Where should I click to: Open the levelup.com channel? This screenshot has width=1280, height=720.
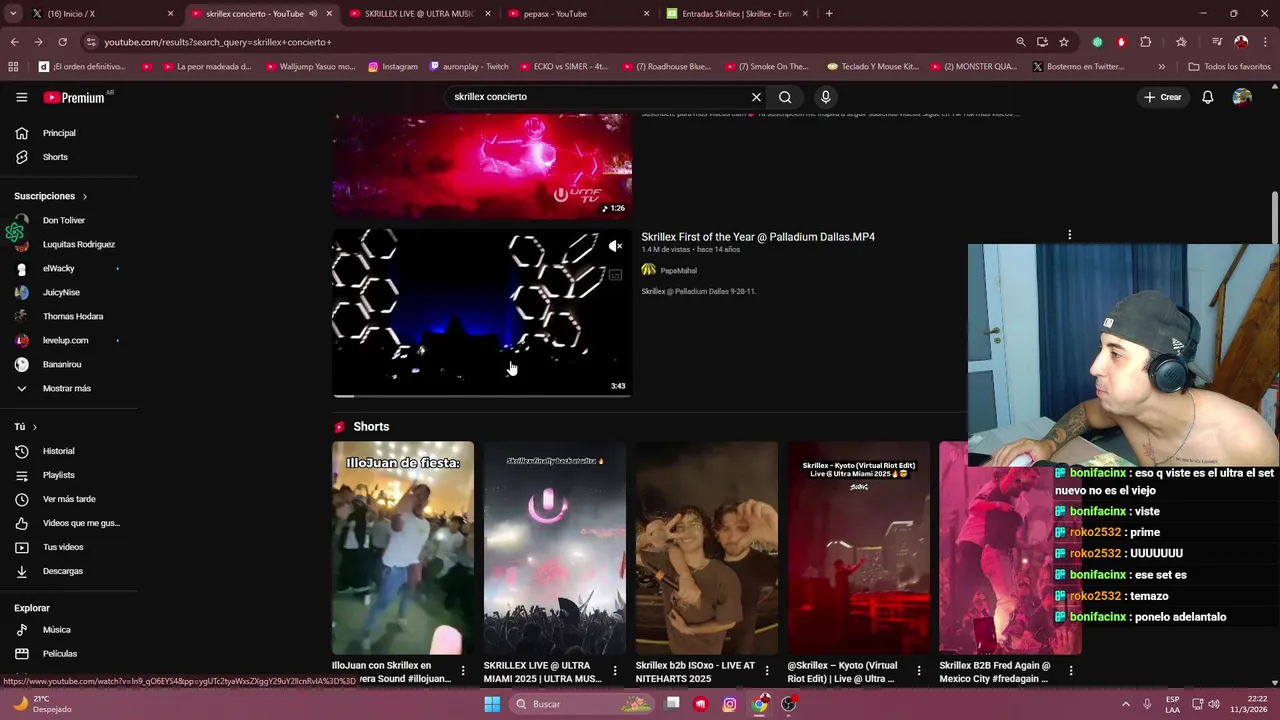click(x=65, y=340)
